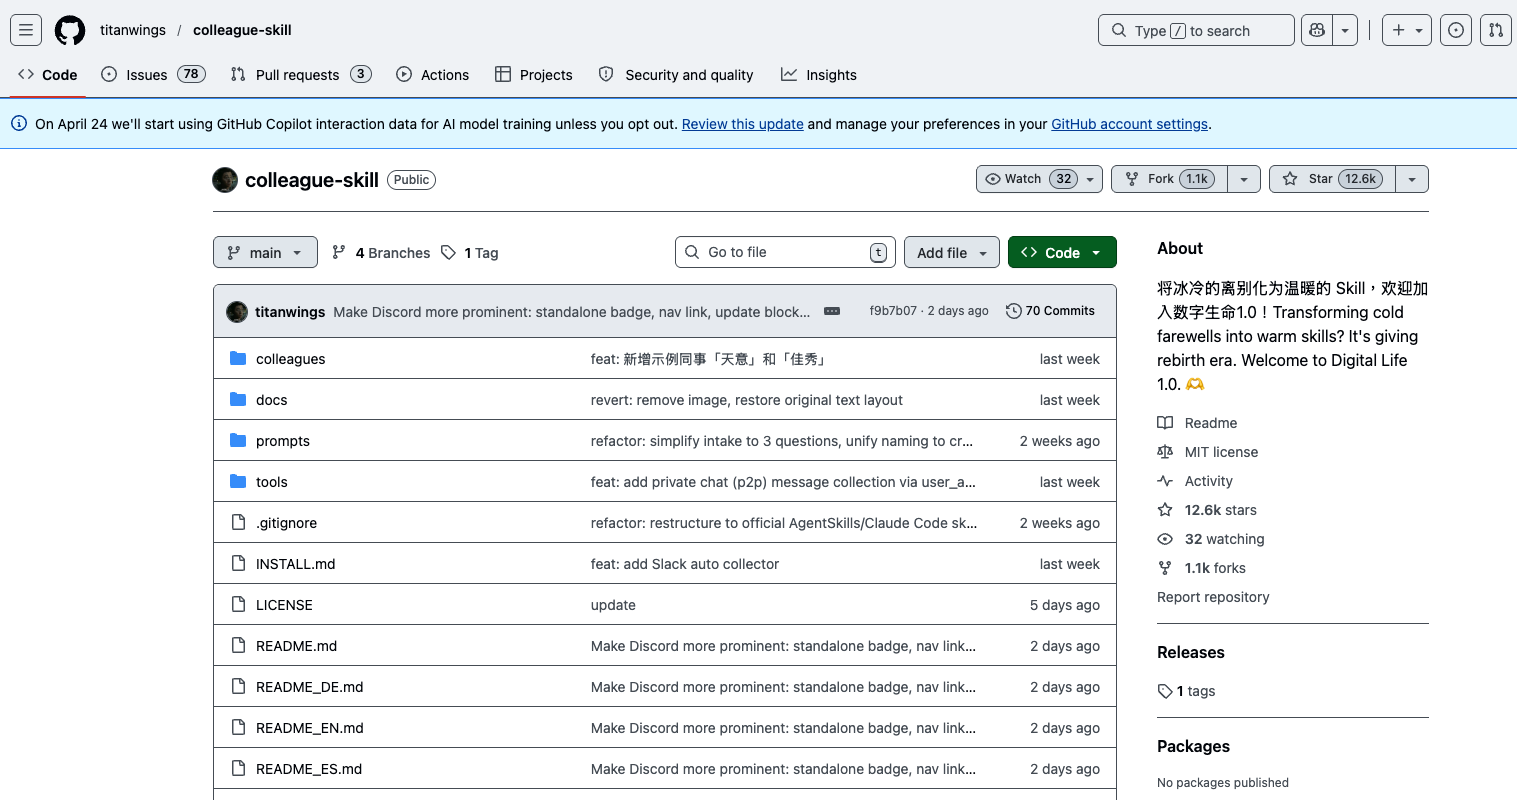The width and height of the screenshot is (1517, 800).
Task: Click the Review this update link
Action: [x=742, y=124]
